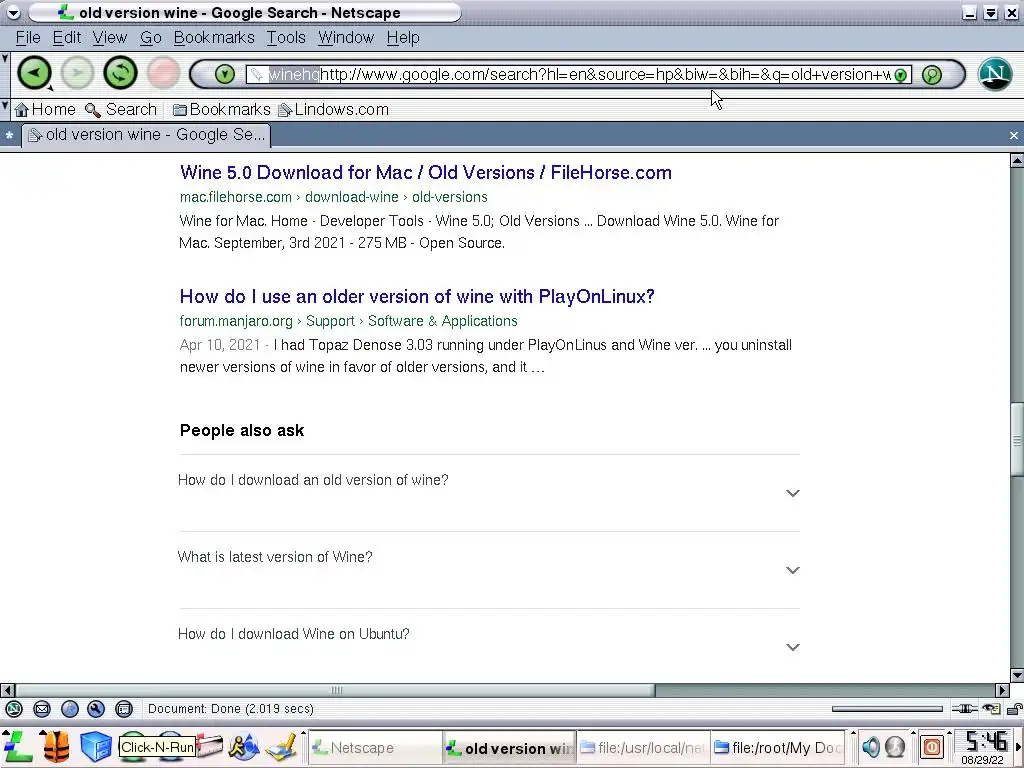The height and width of the screenshot is (768, 1024).
Task: Open the Go menu
Action: pyautogui.click(x=151, y=38)
